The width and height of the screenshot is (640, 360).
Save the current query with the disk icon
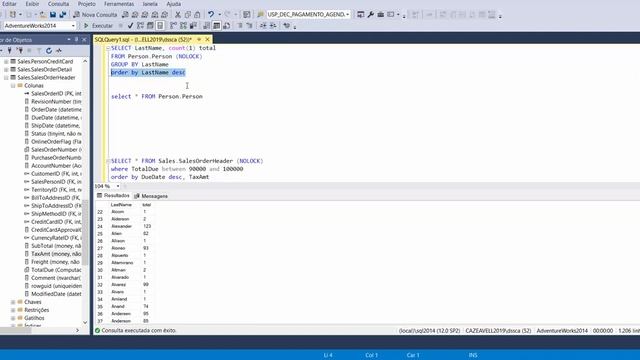(53, 14)
